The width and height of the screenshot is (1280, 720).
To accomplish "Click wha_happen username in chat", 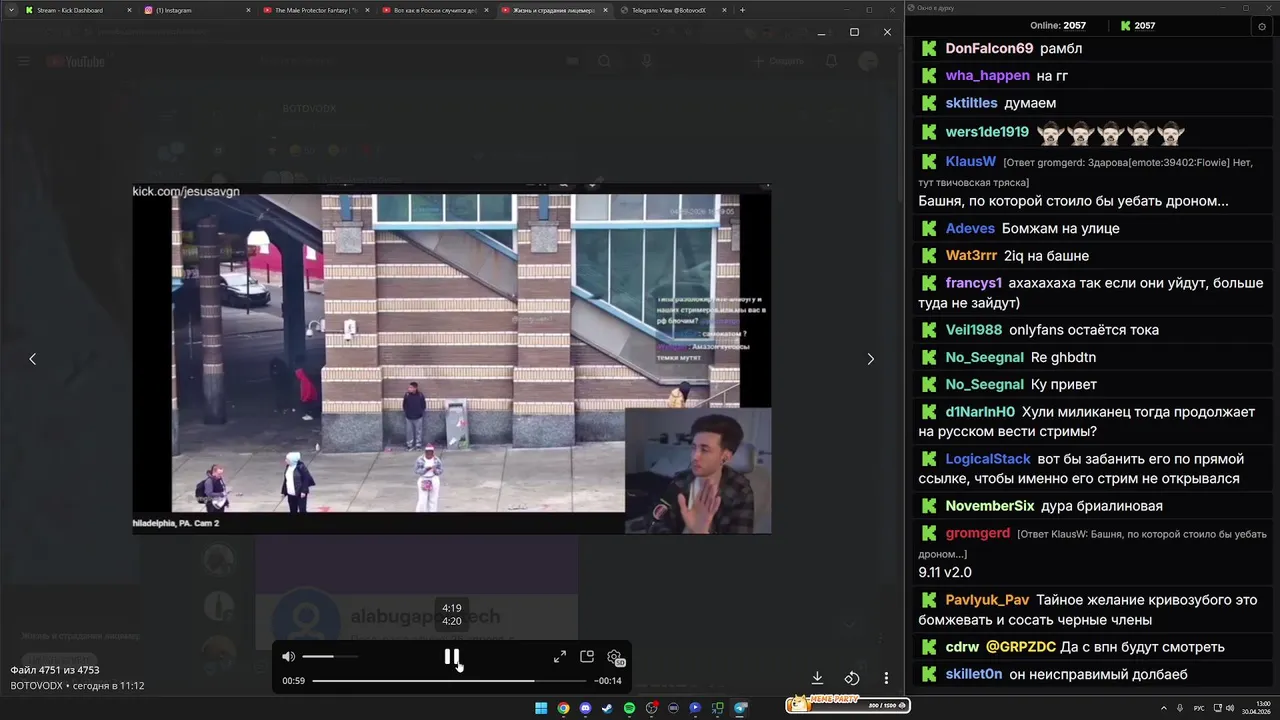I will 987,75.
